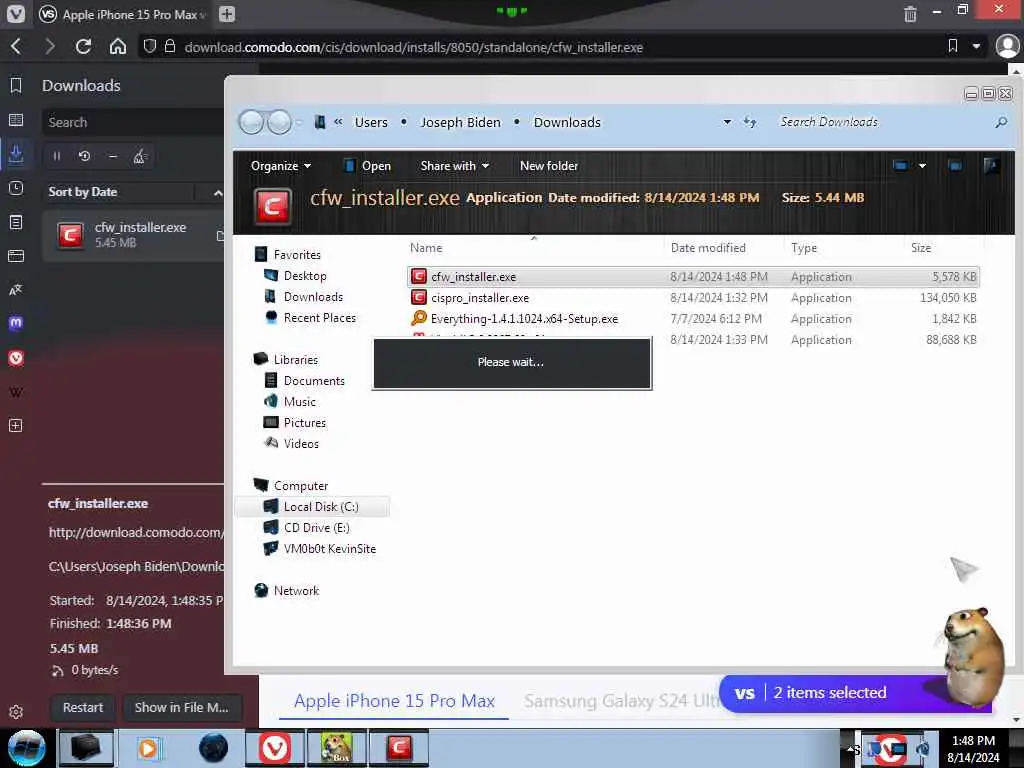Image resolution: width=1024 pixels, height=768 pixels.
Task: Open the Vivaldi web panel
Action: [x=16, y=358]
